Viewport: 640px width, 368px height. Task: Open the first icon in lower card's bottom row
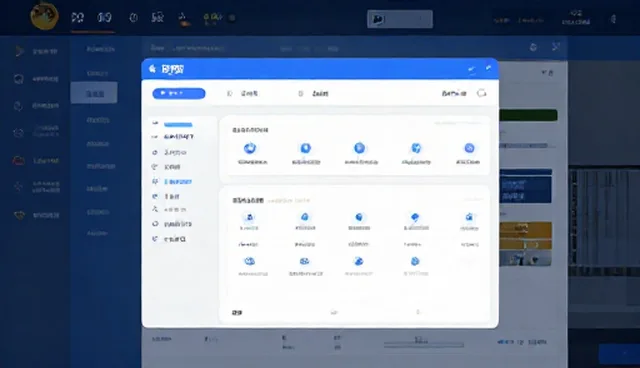point(249,261)
